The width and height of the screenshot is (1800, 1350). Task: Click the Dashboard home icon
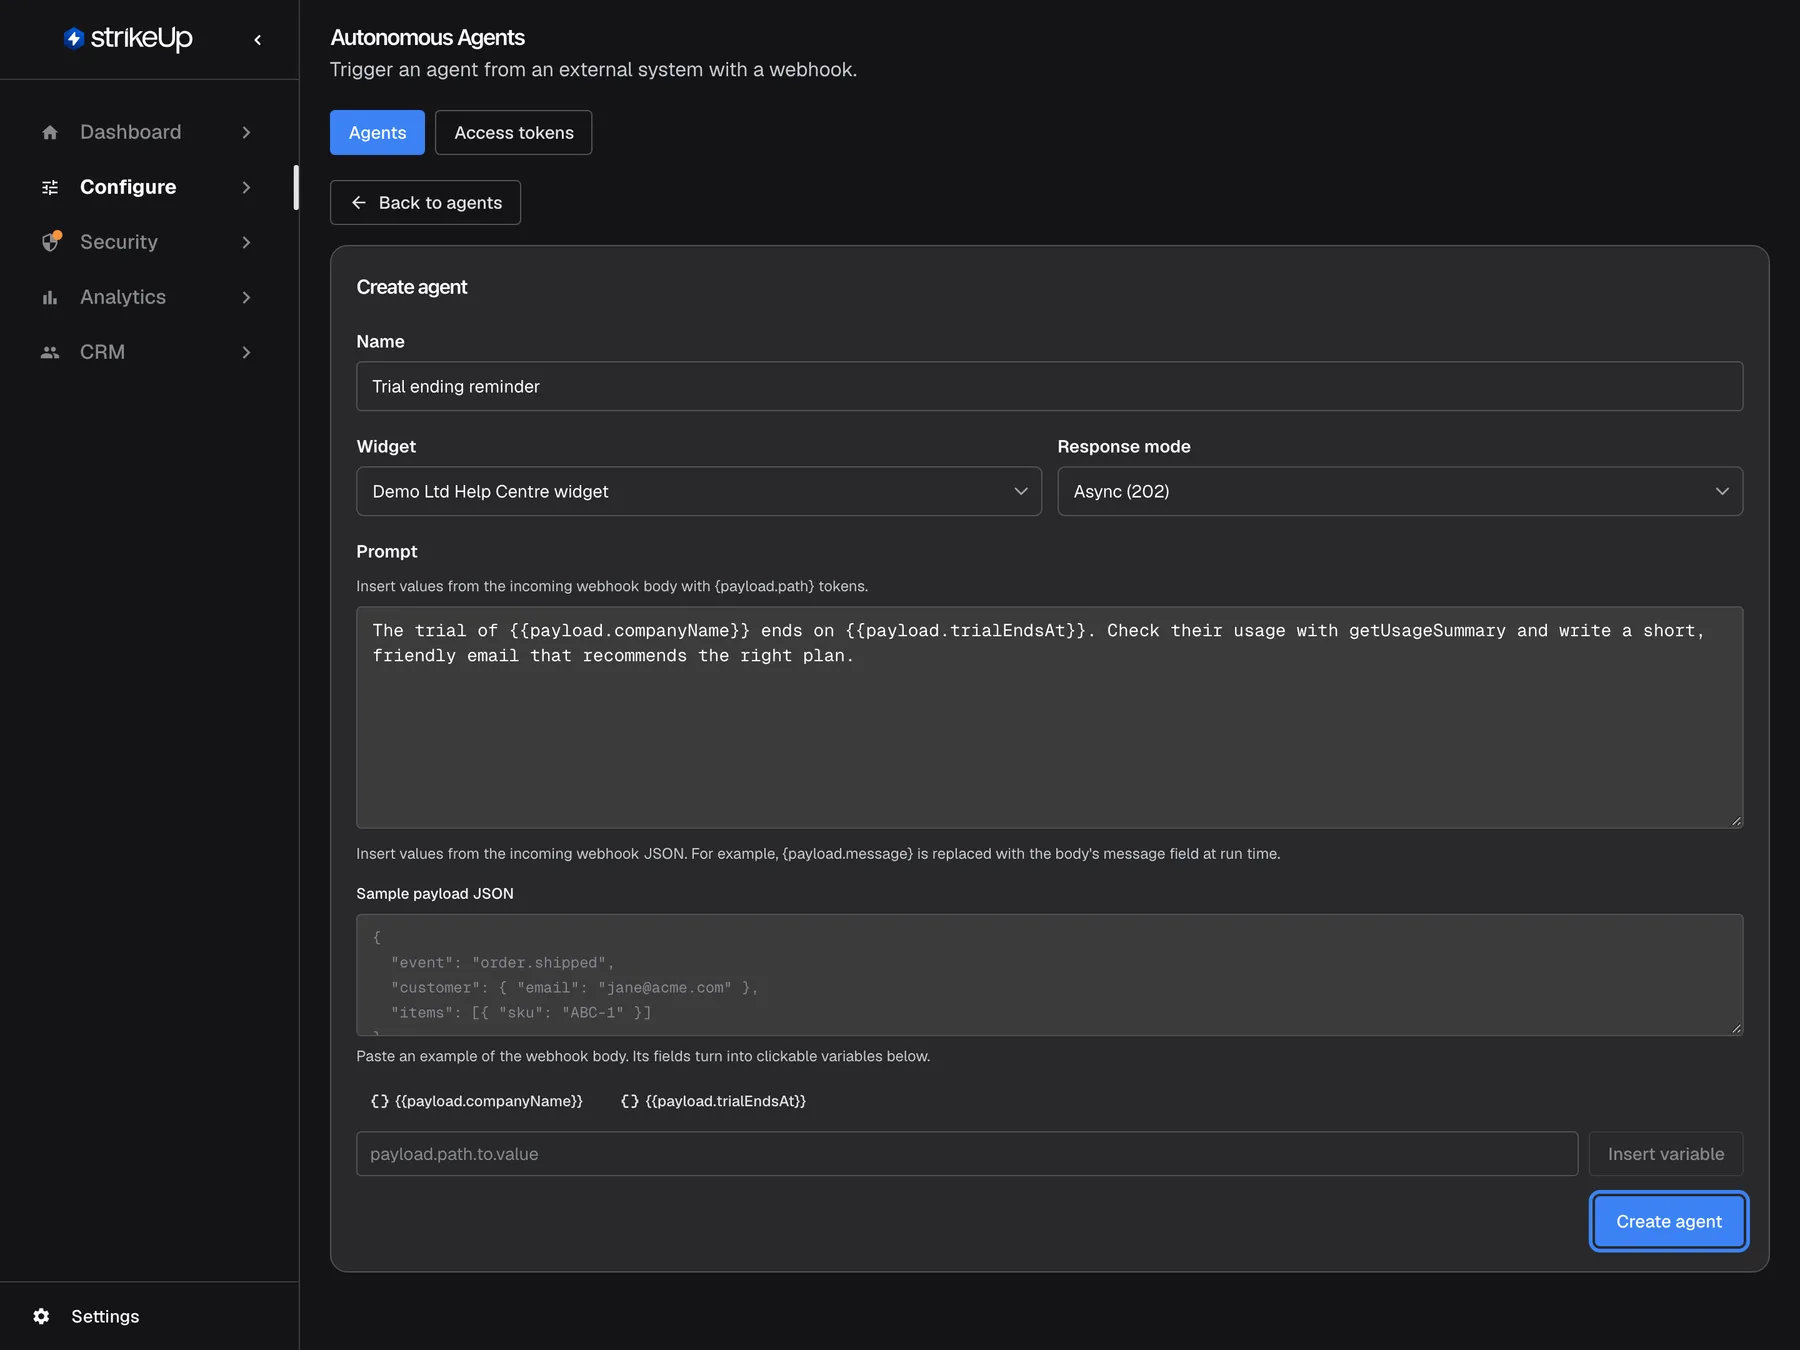coord(50,132)
